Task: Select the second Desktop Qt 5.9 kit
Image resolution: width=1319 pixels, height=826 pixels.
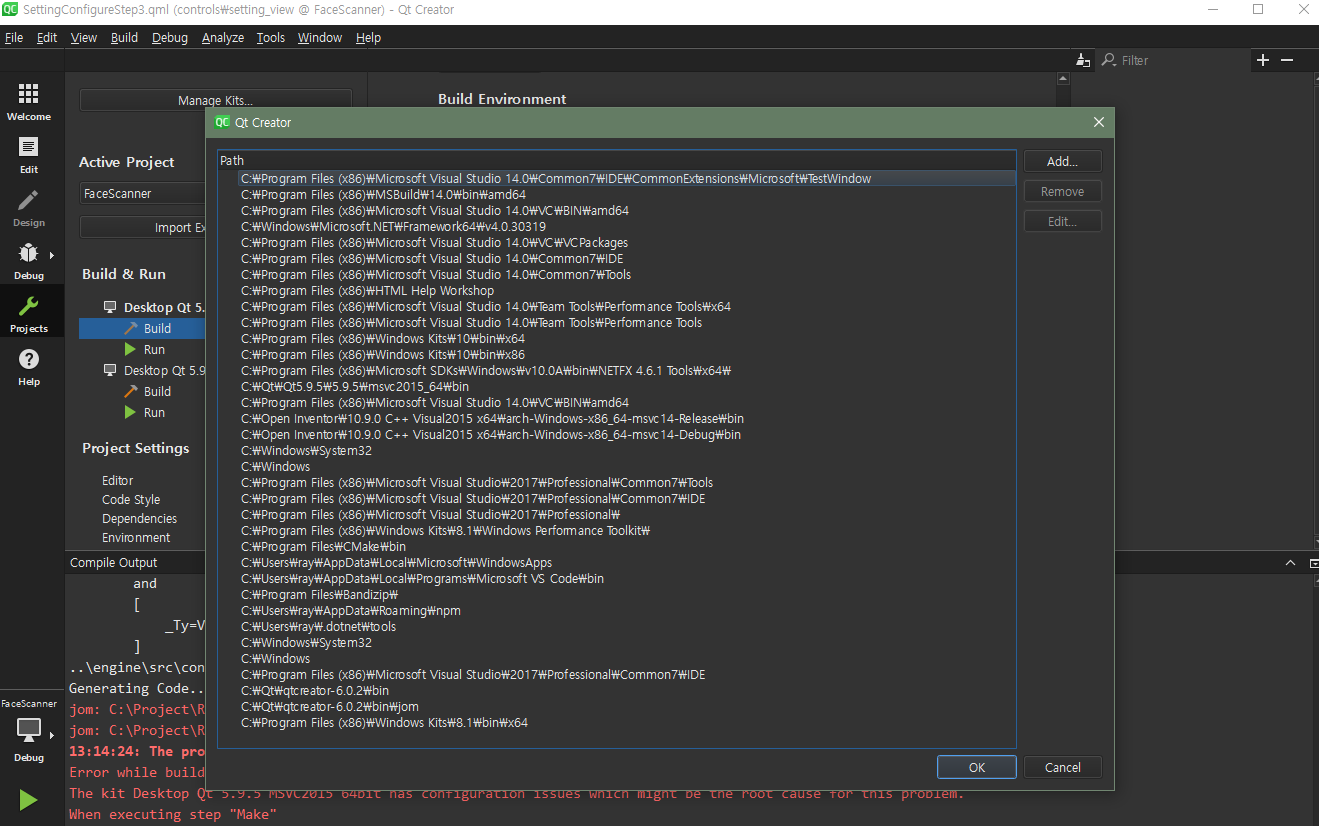Action: pos(154,370)
